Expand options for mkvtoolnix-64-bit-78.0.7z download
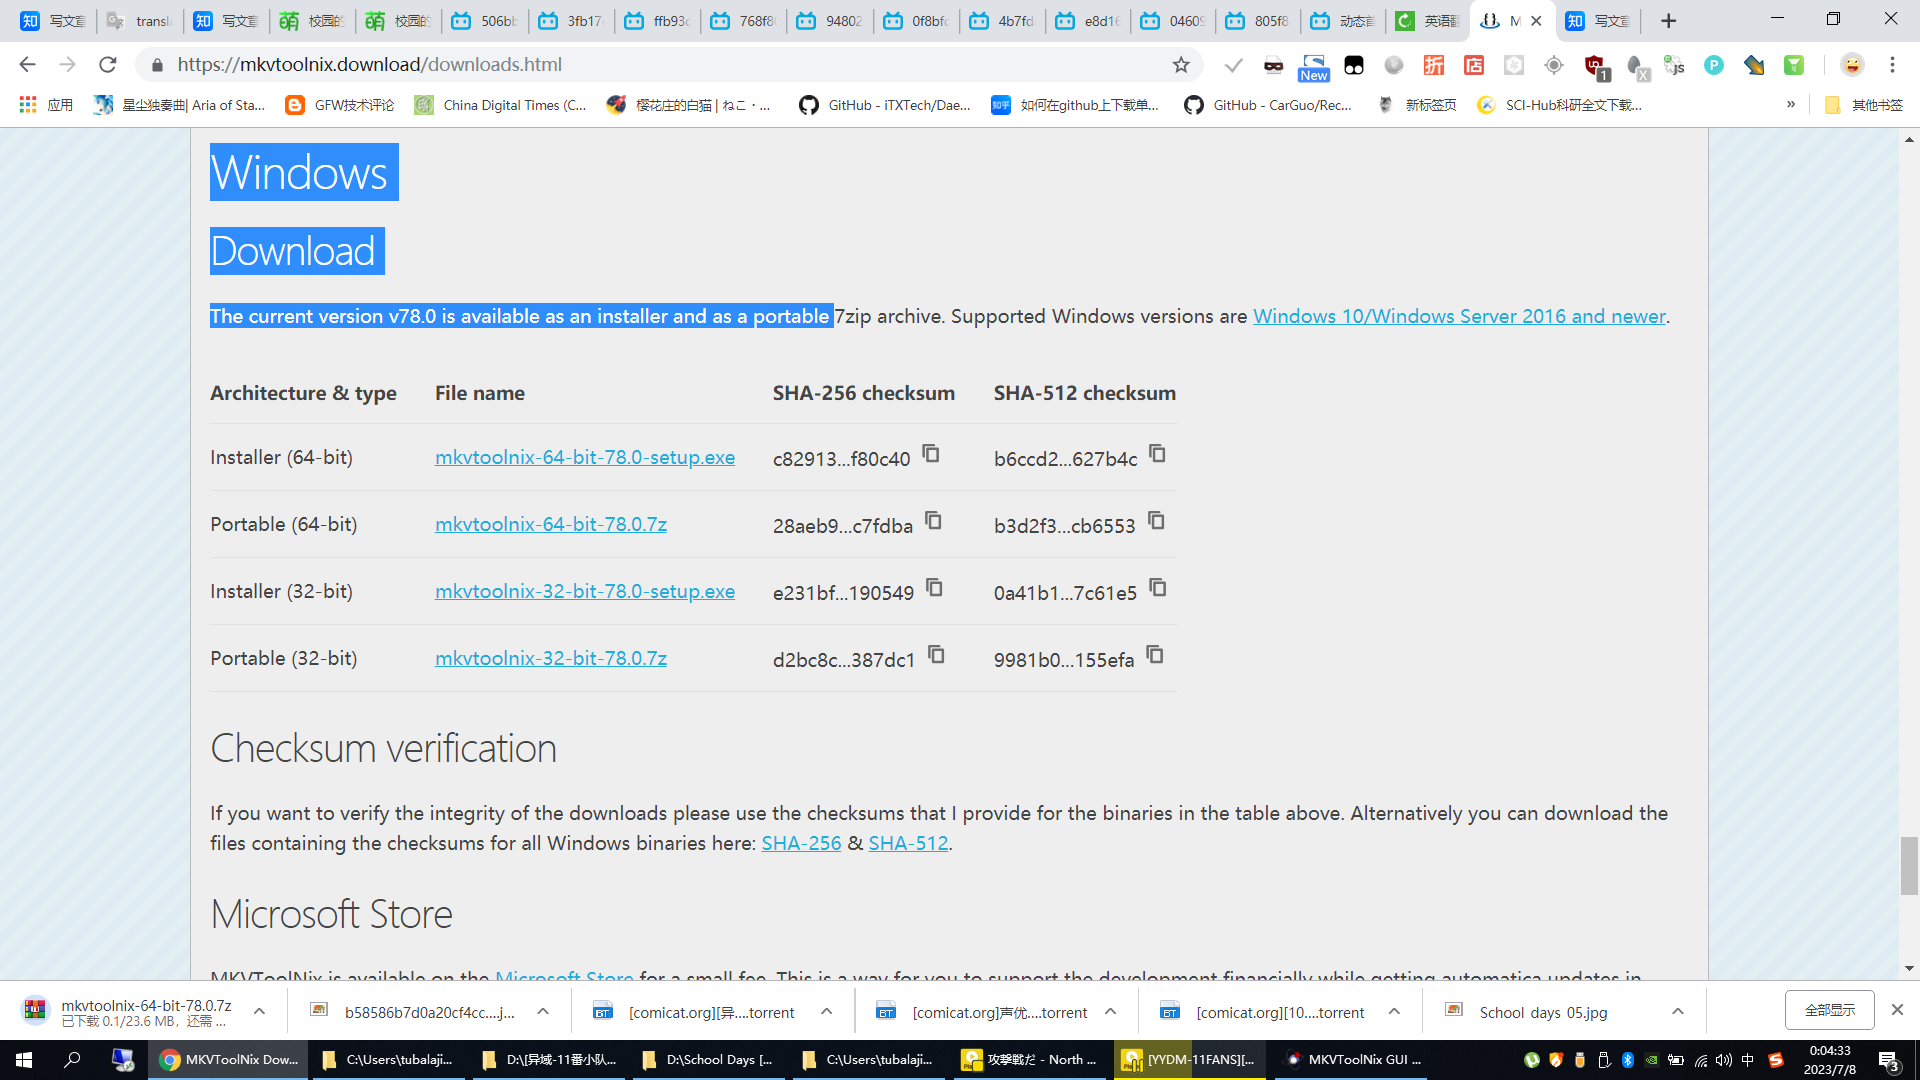Viewport: 1920px width, 1080px height. (x=259, y=1012)
